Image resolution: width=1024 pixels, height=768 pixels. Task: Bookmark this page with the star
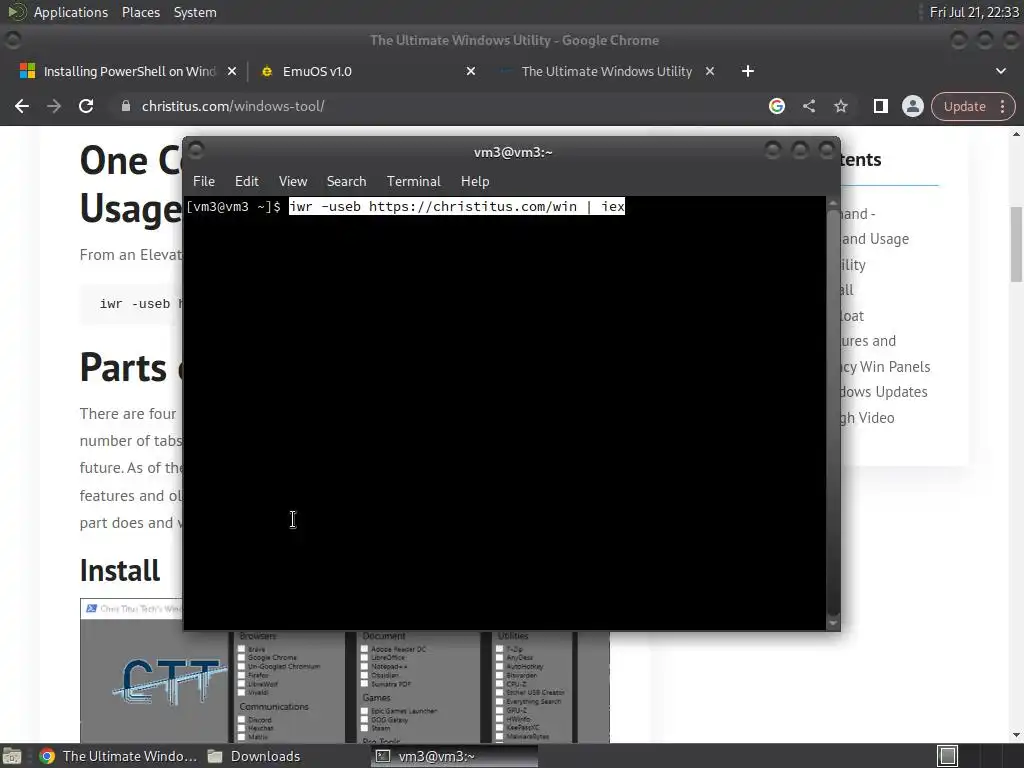[840, 106]
